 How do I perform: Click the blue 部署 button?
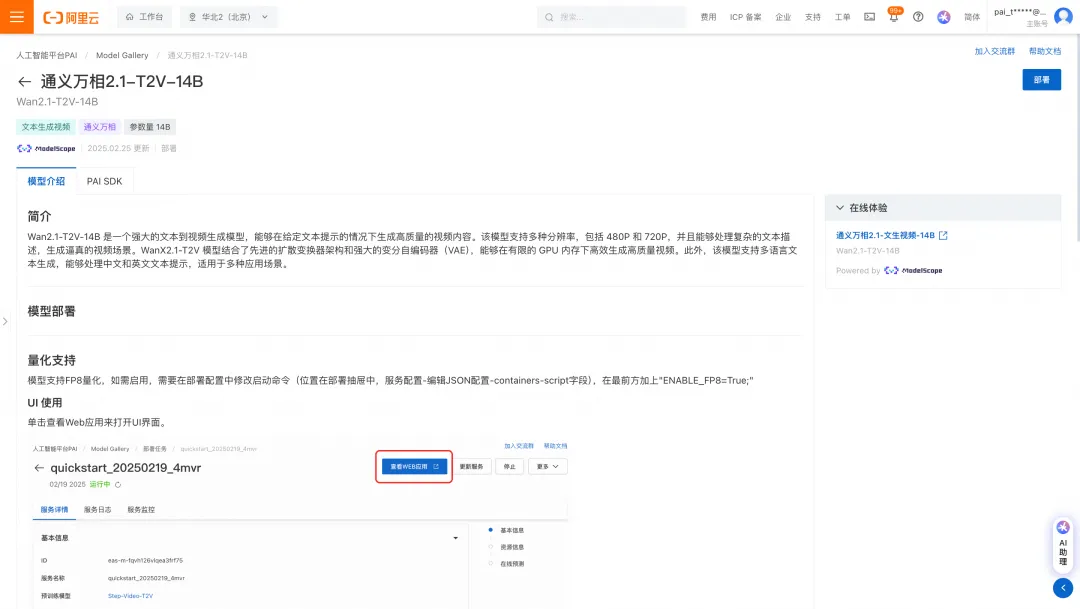pos(1041,80)
